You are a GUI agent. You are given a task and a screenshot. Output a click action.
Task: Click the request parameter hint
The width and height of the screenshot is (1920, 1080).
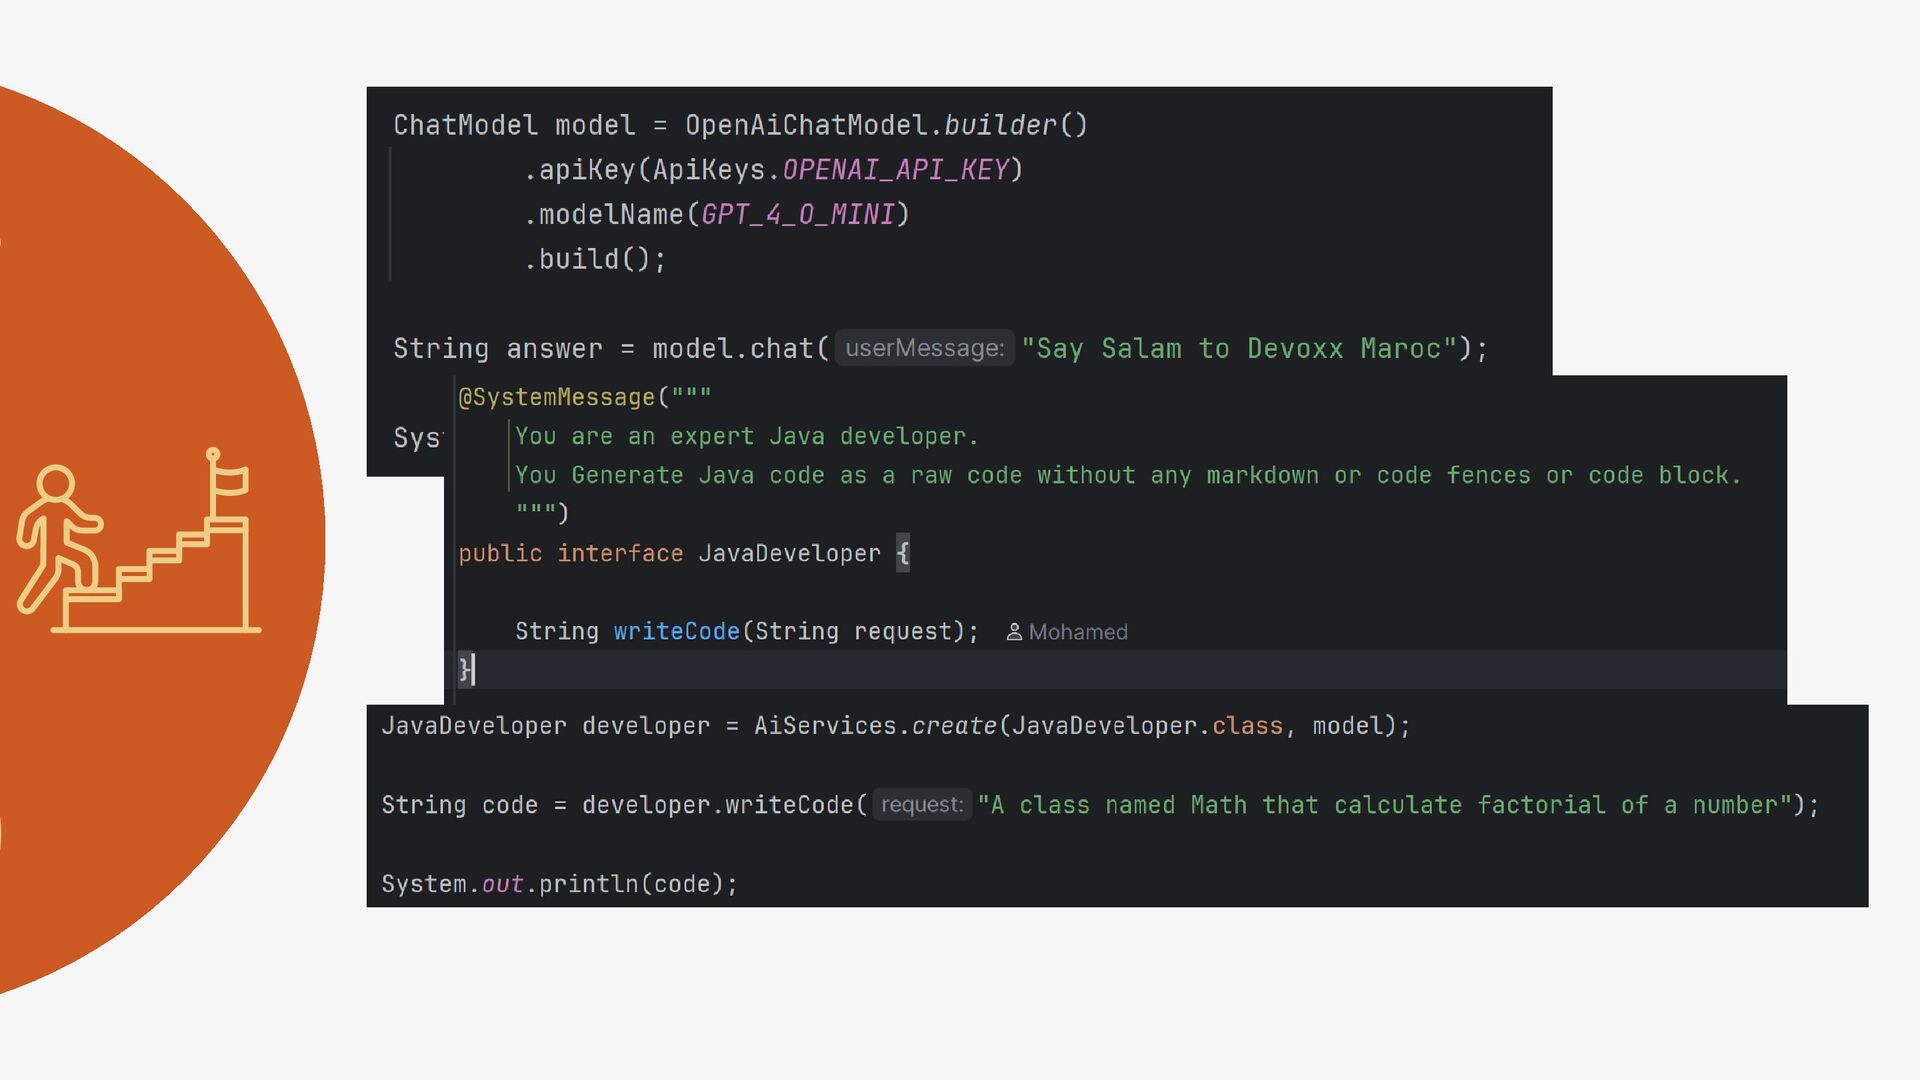(x=921, y=804)
